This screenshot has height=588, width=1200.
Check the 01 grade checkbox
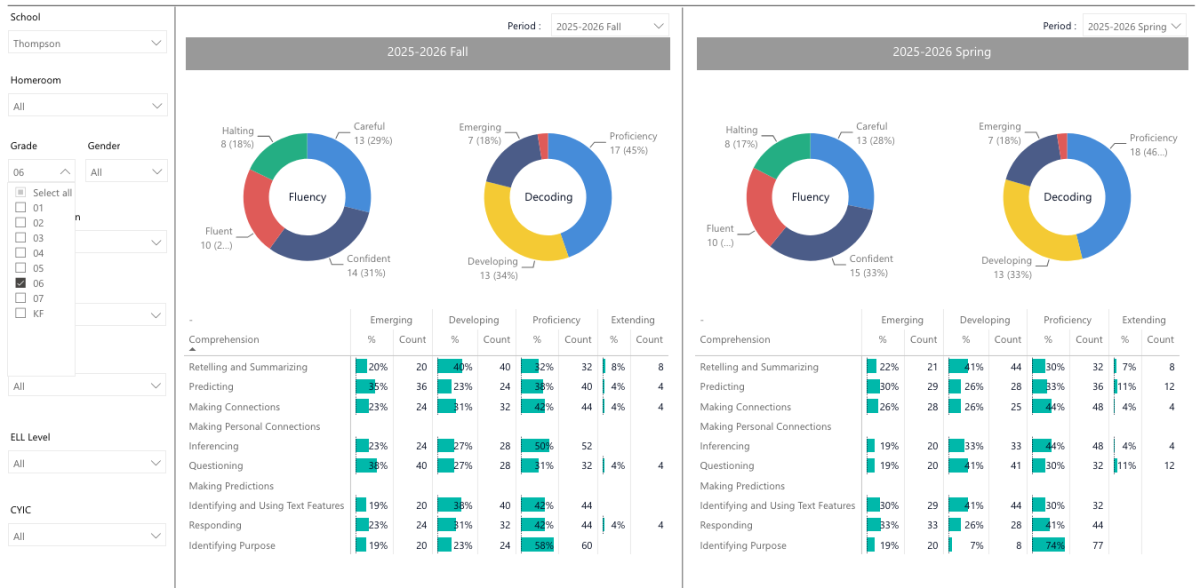coord(20,208)
